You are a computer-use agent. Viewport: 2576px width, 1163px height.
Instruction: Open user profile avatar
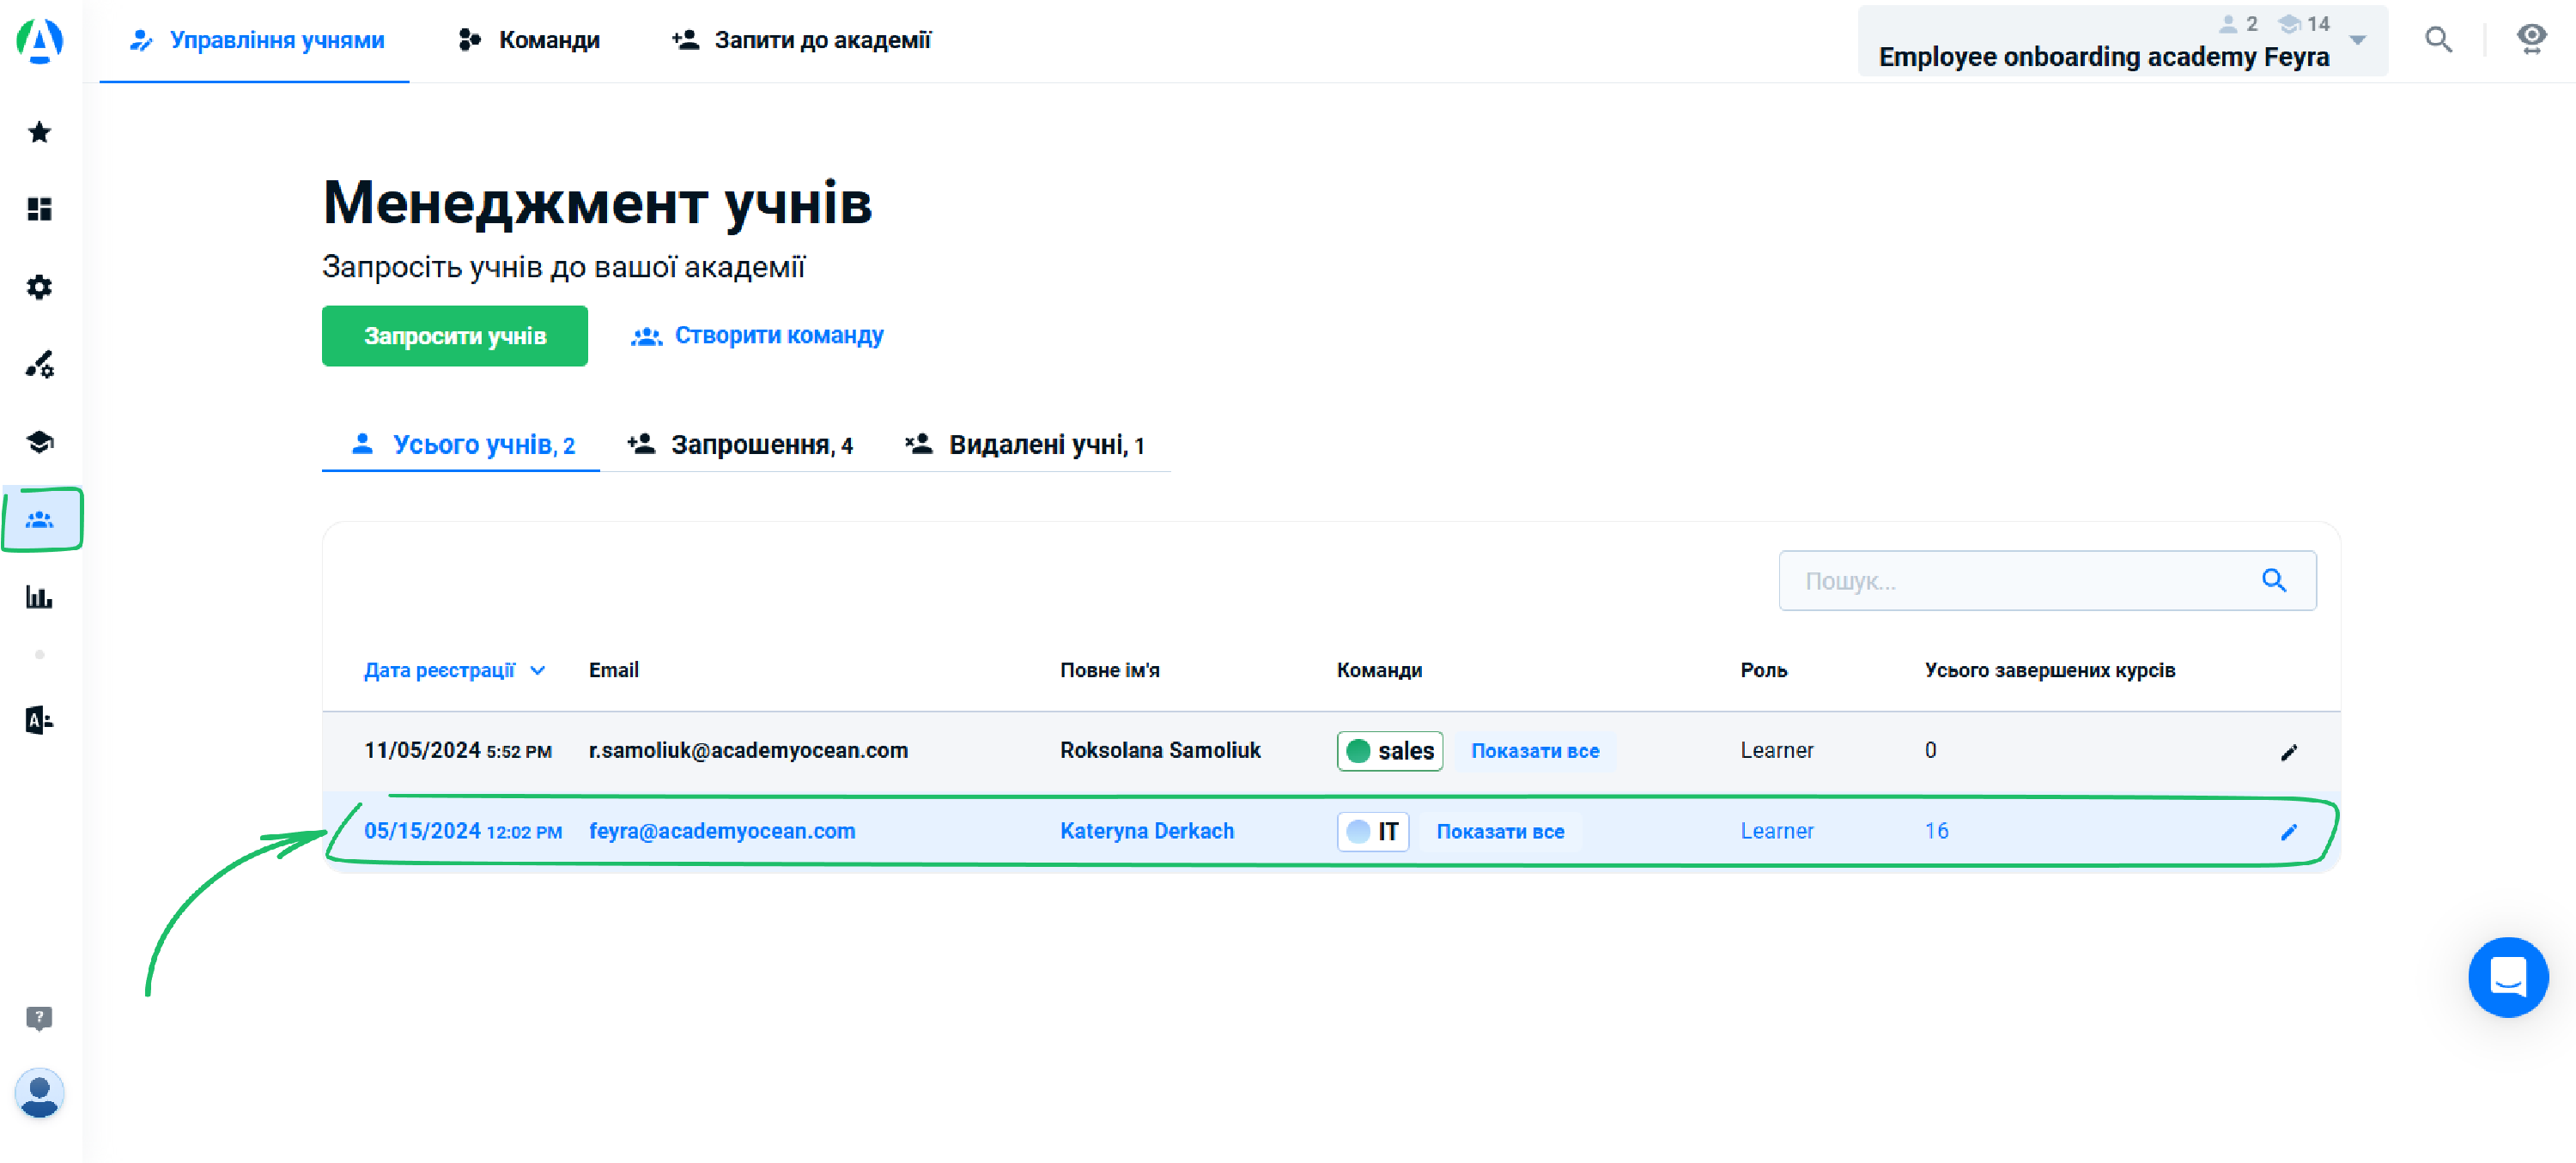coord(40,1093)
